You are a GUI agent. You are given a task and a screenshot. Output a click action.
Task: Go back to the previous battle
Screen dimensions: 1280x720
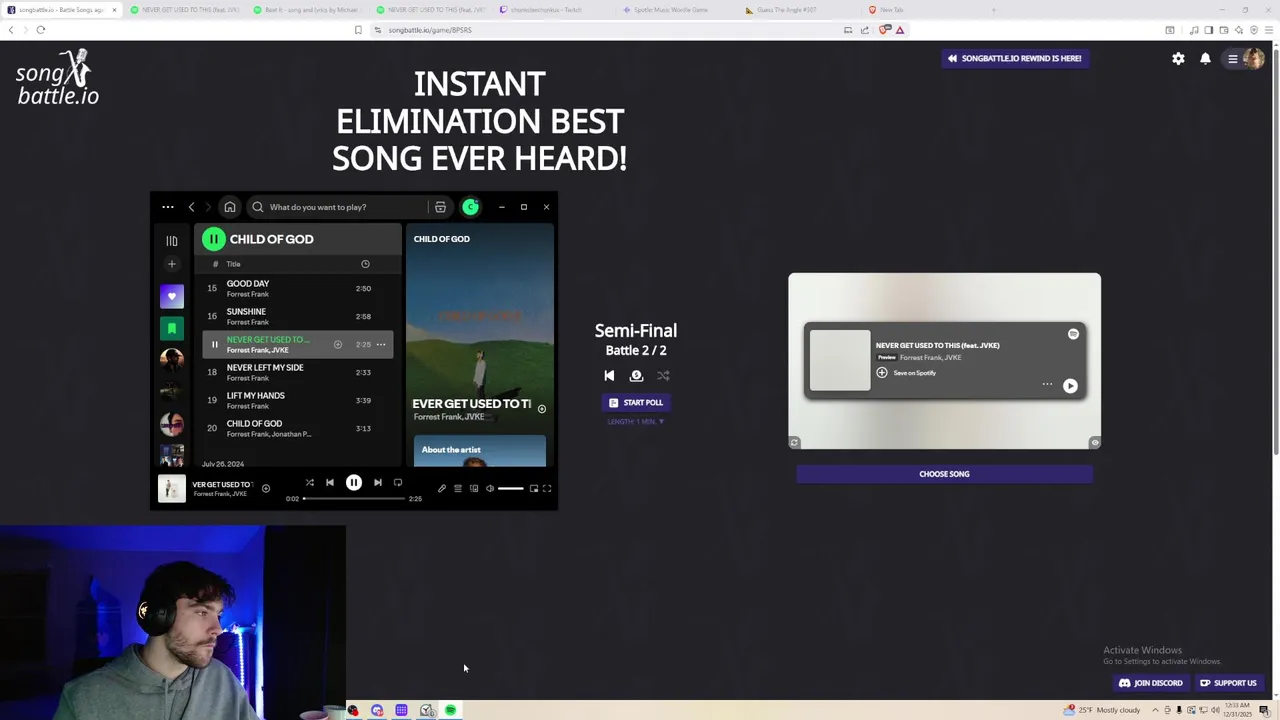click(609, 376)
